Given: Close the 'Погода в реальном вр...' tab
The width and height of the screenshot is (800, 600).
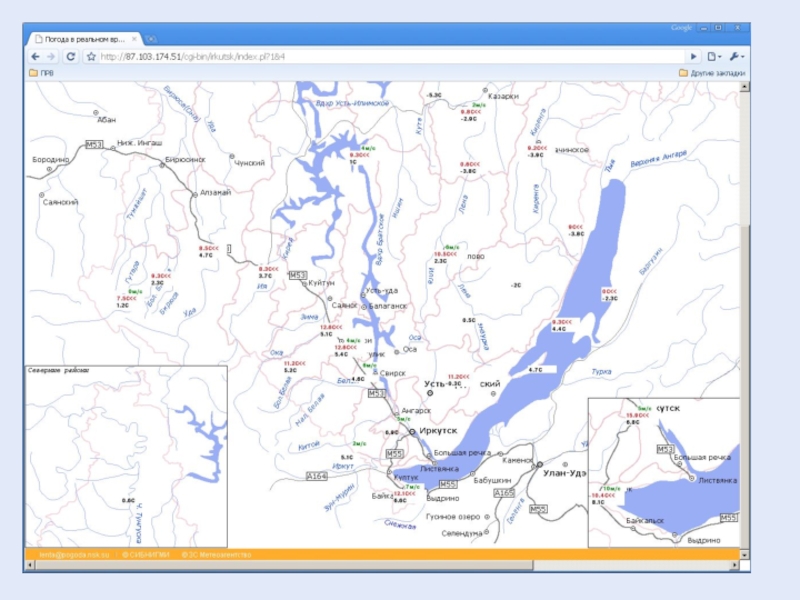Looking at the screenshot, I should [134, 39].
